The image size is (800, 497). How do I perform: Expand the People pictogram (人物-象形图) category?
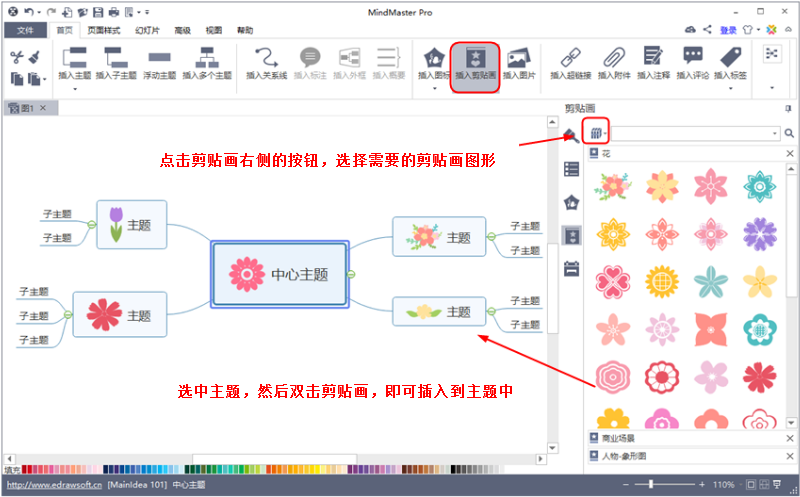686,456
